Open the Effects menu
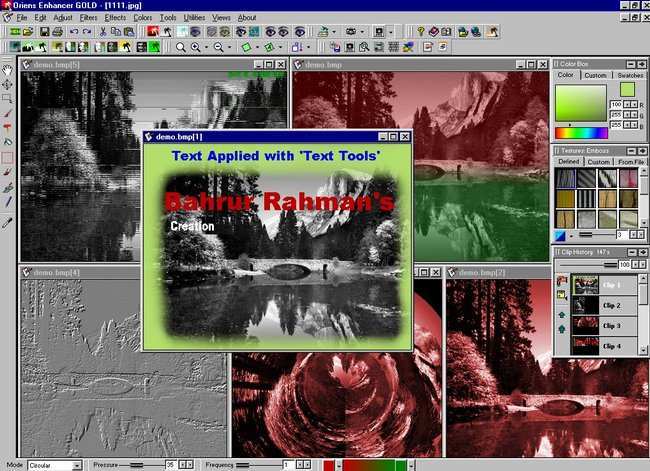This screenshot has height=471, width=650. (115, 17)
